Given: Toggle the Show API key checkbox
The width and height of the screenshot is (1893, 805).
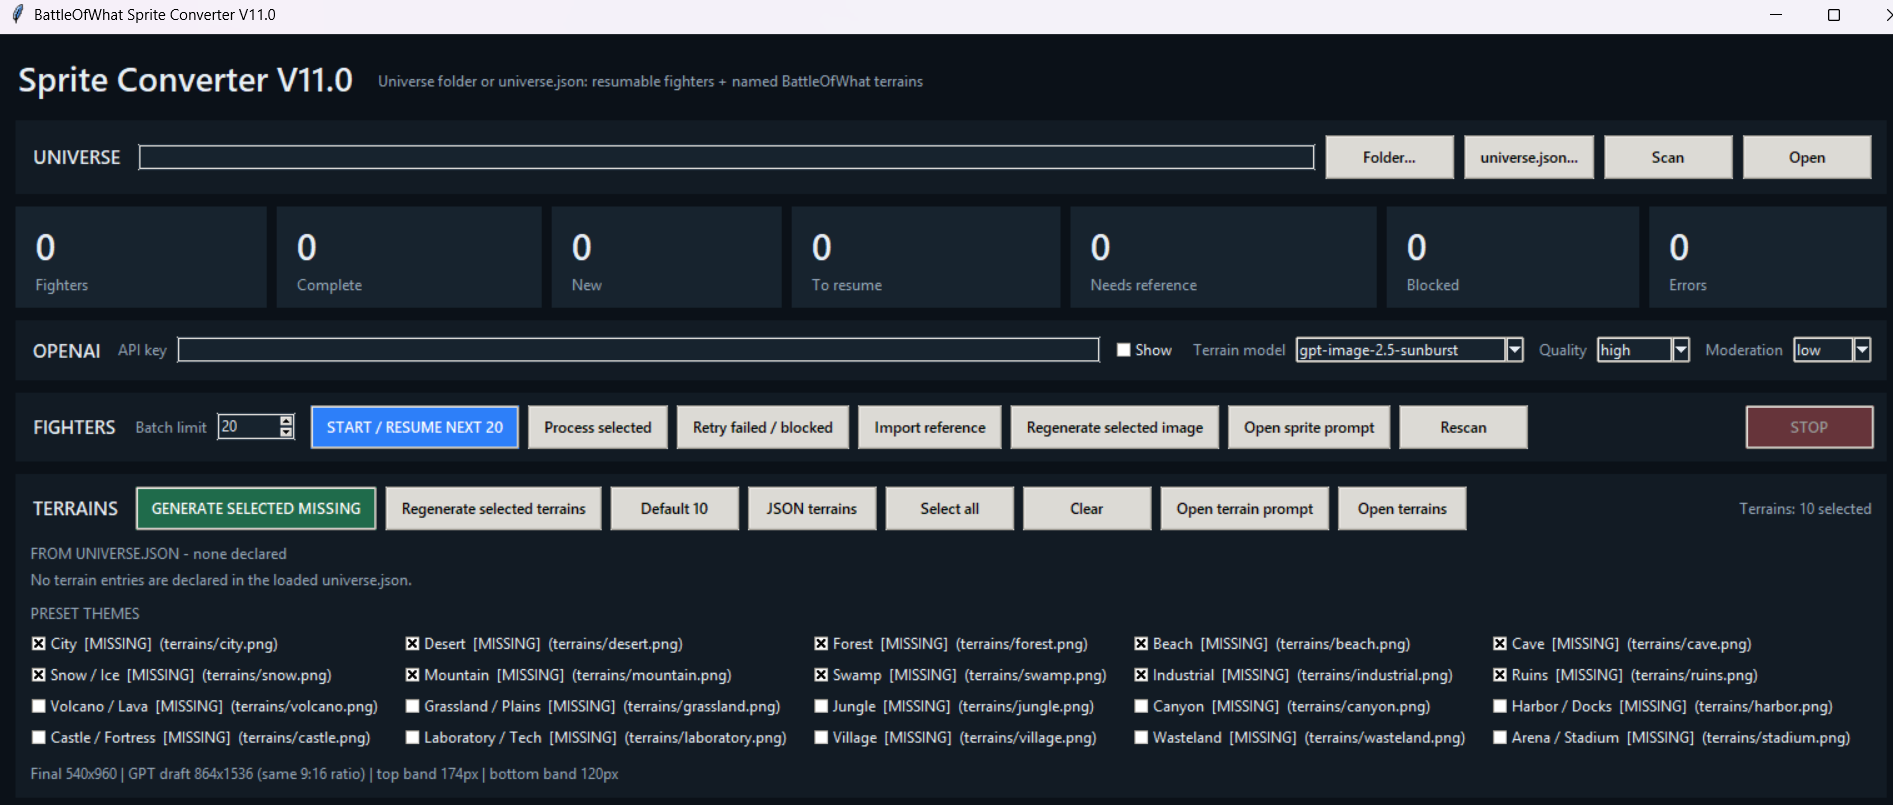Looking at the screenshot, I should [x=1124, y=350].
